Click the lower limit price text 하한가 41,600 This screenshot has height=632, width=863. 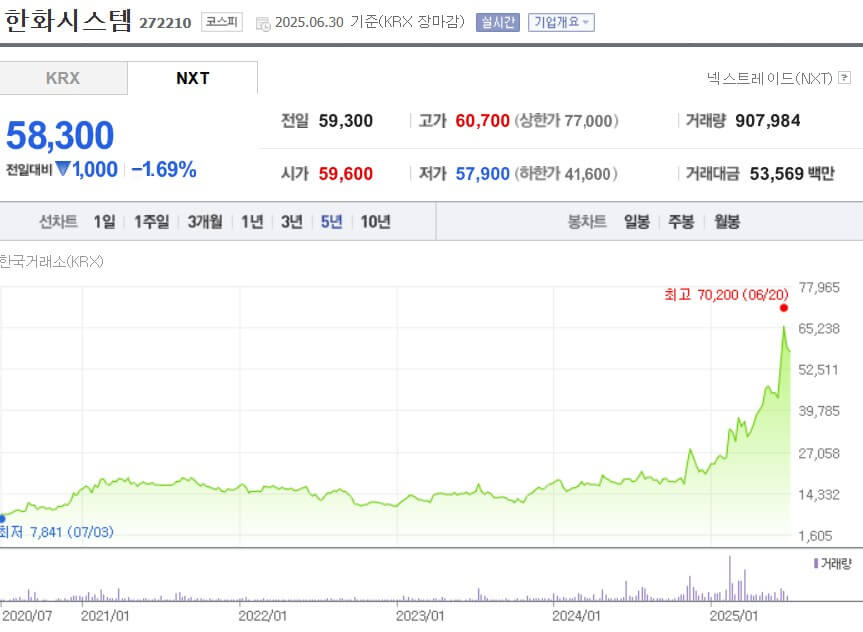[x=566, y=174]
